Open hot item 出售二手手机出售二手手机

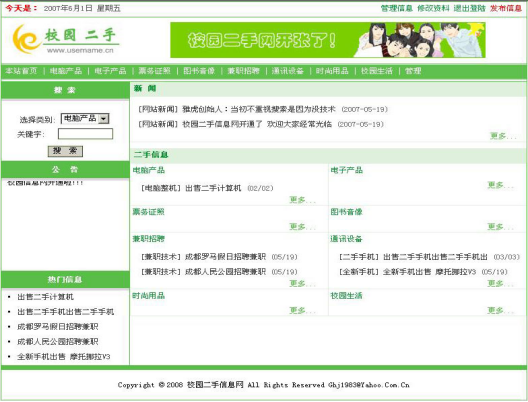pyautogui.click(x=66, y=312)
